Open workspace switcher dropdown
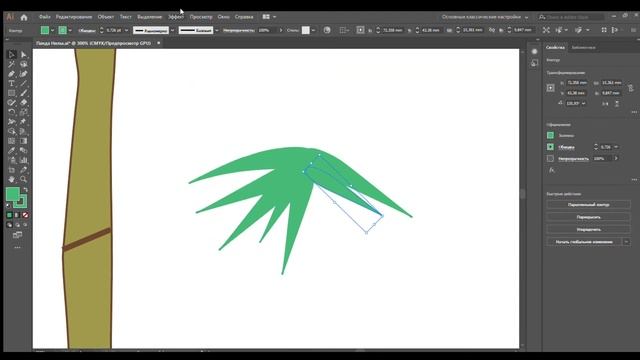The height and width of the screenshot is (360, 640). 526,17
